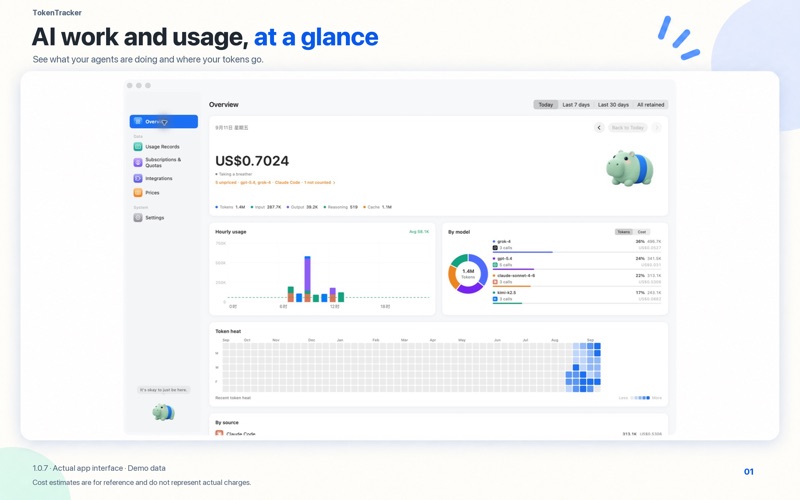Image resolution: width=800 pixels, height=500 pixels.
Task: Click the gray Settings gear icon
Action: (x=138, y=218)
